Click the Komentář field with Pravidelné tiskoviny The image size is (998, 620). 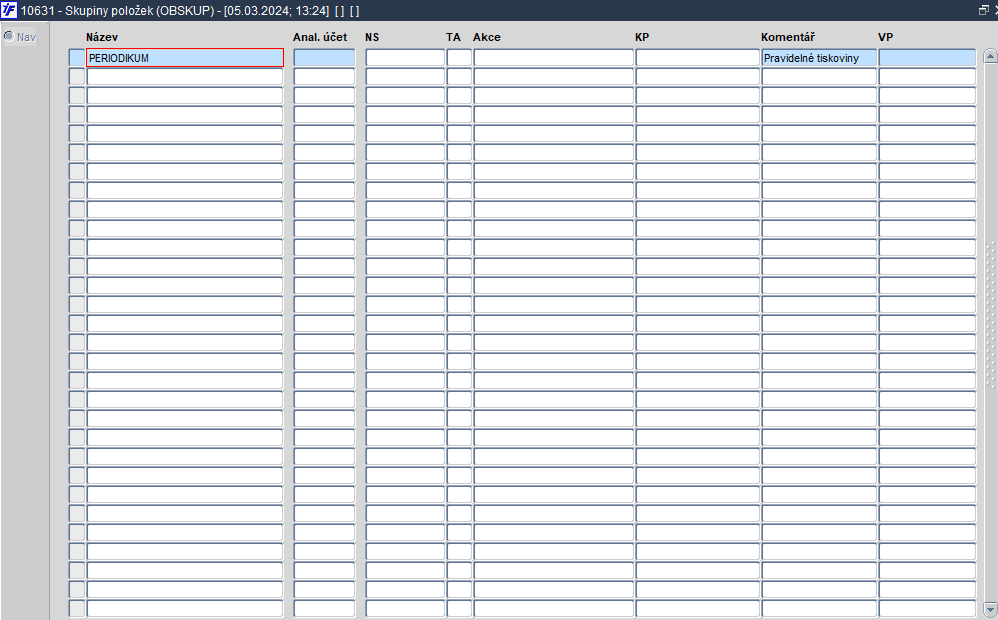click(x=819, y=58)
